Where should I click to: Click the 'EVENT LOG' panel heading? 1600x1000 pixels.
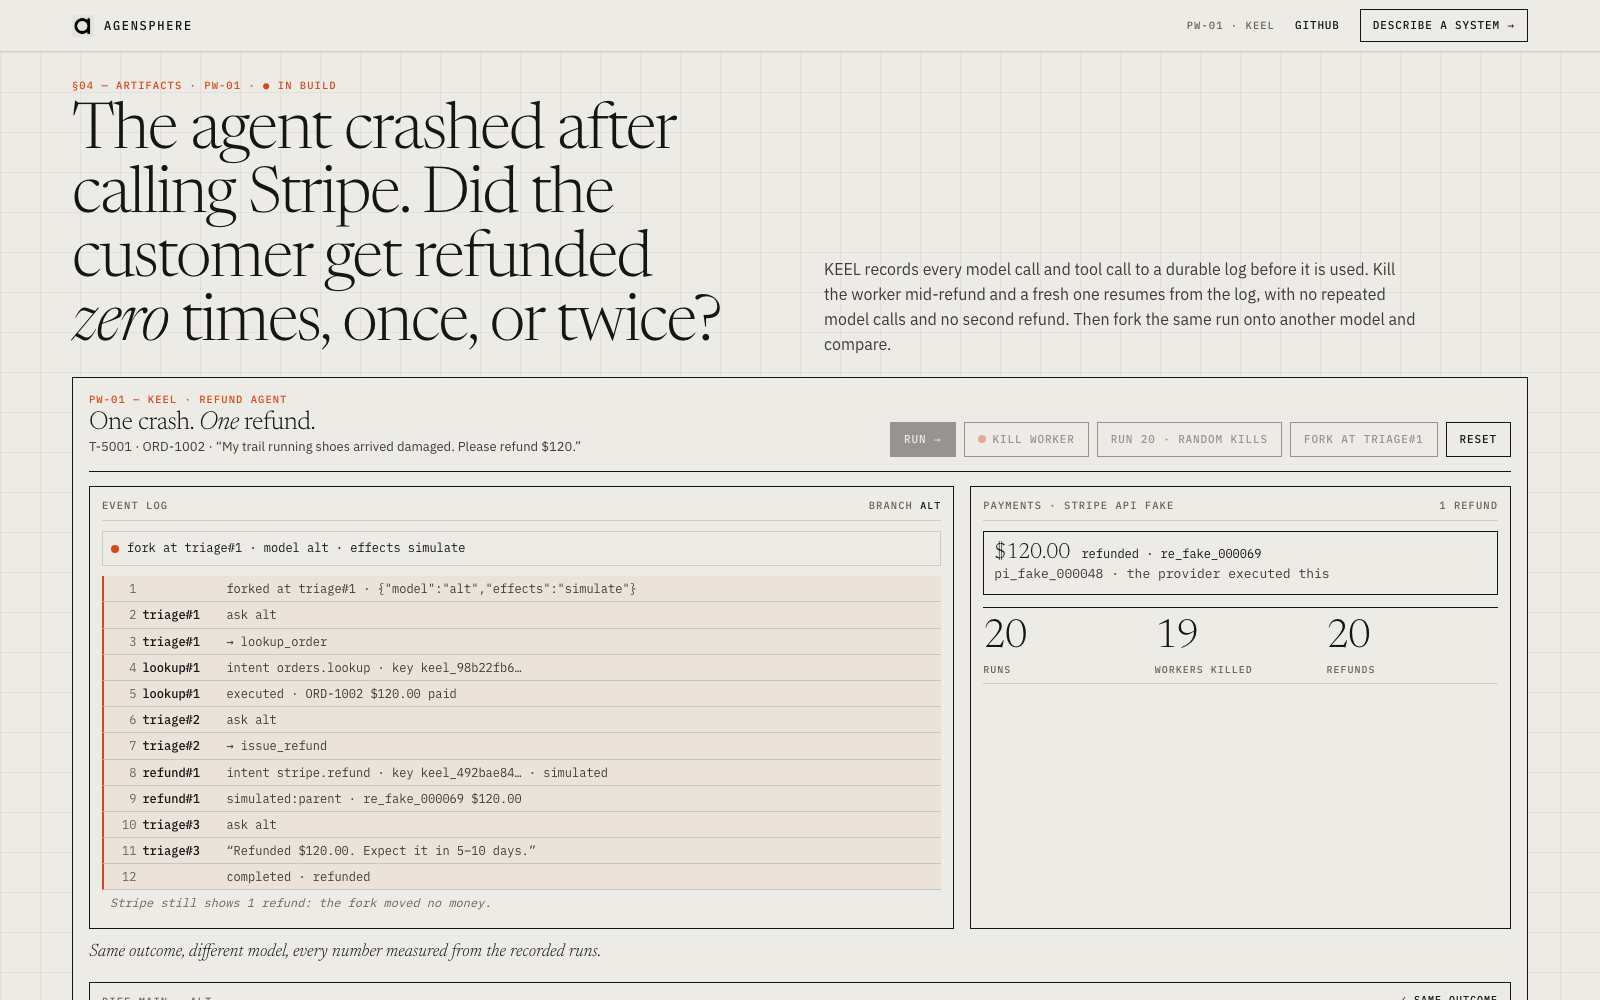point(135,506)
